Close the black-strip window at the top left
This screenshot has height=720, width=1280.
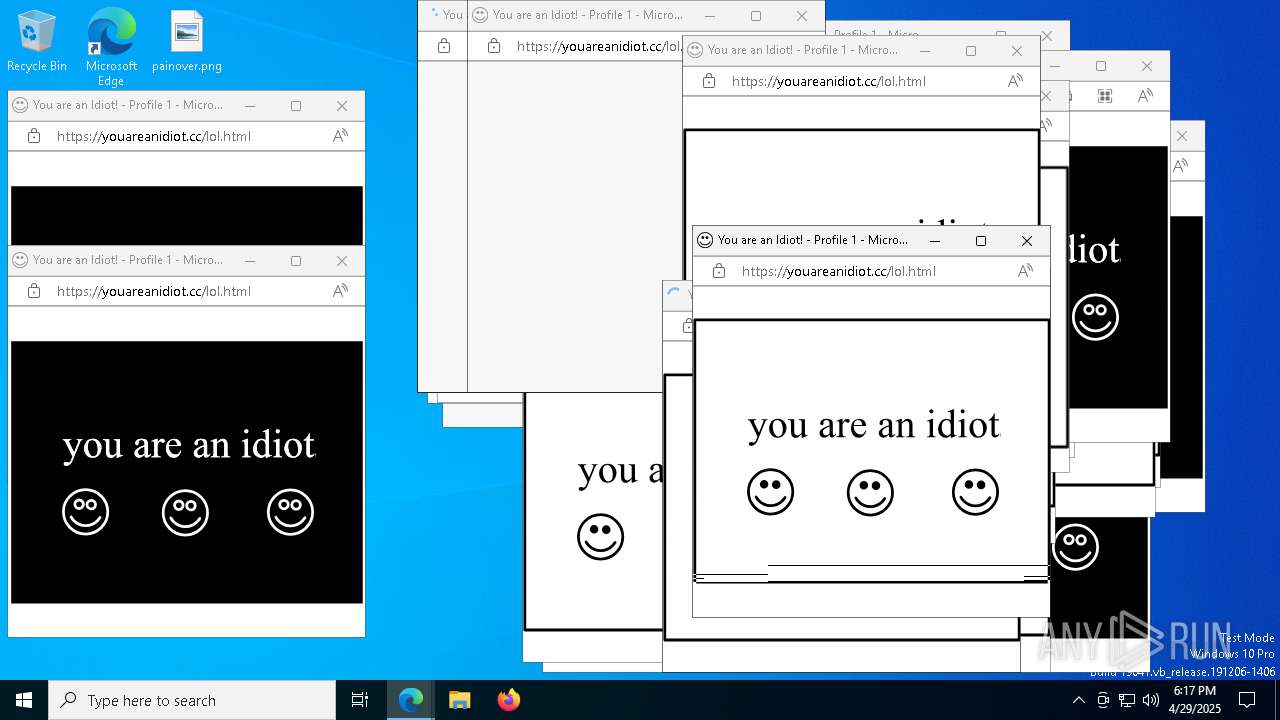342,105
